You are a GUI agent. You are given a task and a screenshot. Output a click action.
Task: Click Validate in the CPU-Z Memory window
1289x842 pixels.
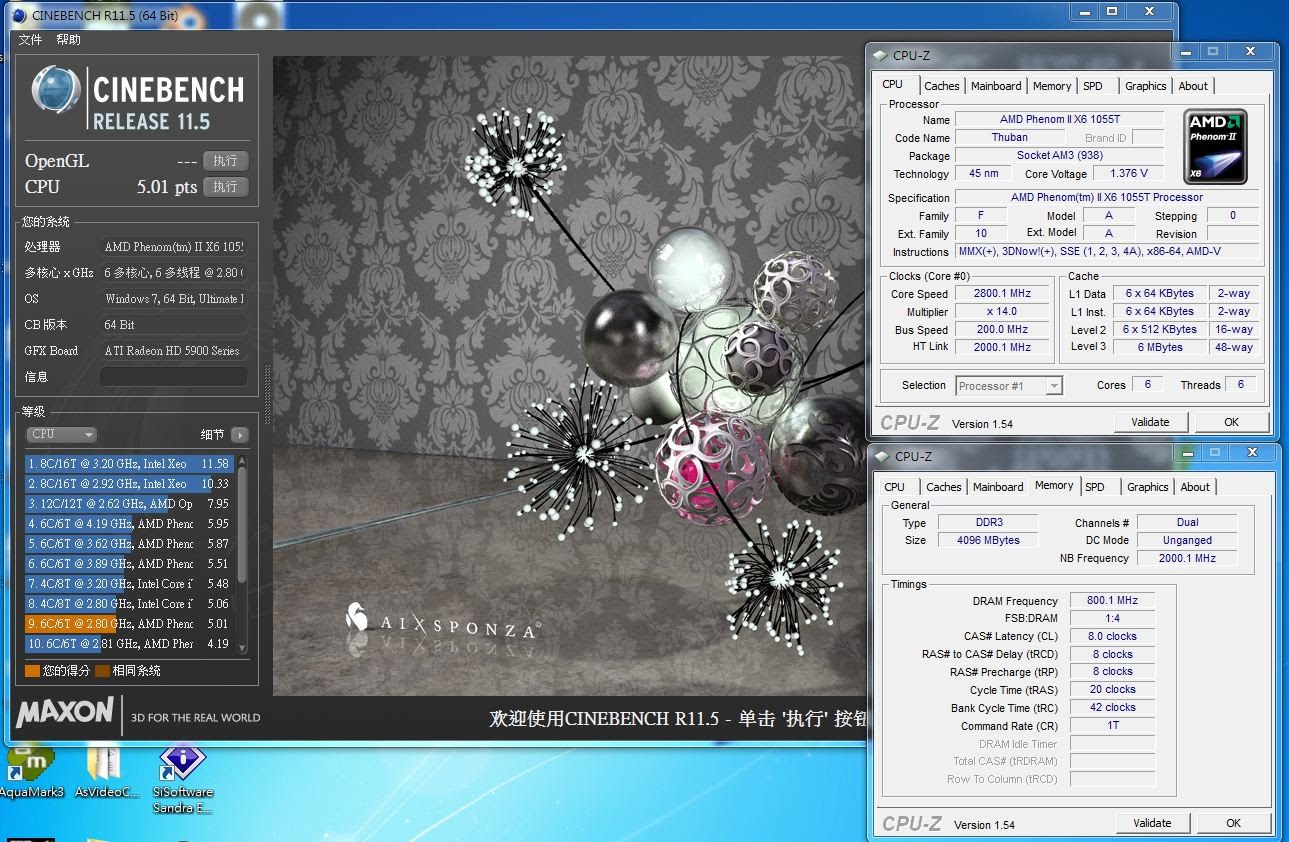pos(1152,823)
